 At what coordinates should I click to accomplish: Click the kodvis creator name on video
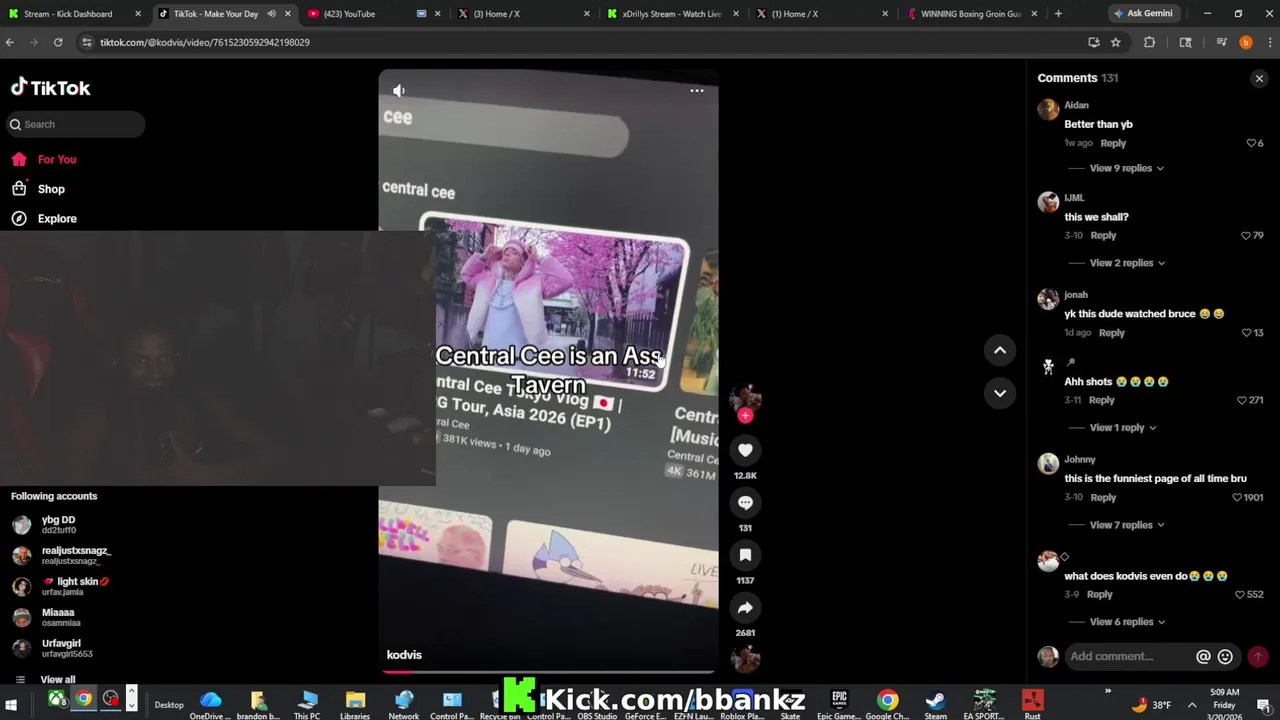tap(404, 655)
